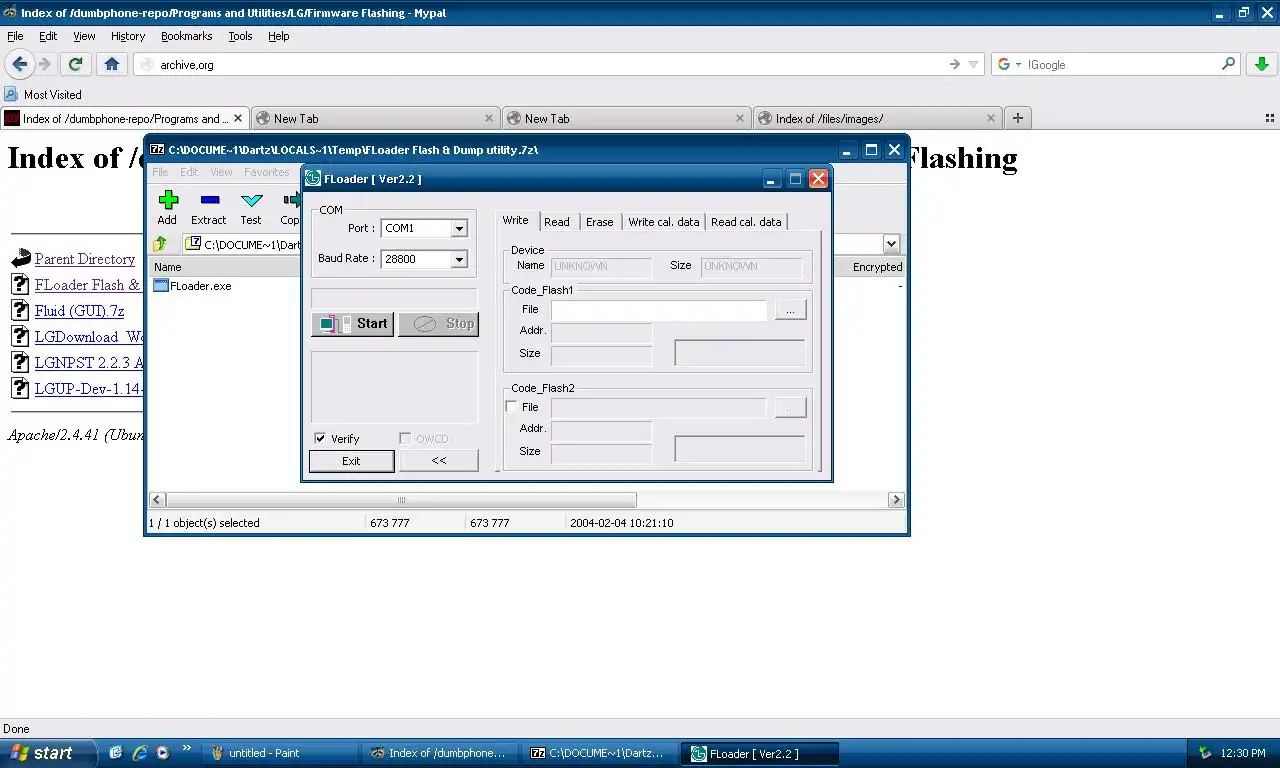The width and height of the screenshot is (1280, 768).
Task: Open the LGDownload link
Action: tap(89, 337)
